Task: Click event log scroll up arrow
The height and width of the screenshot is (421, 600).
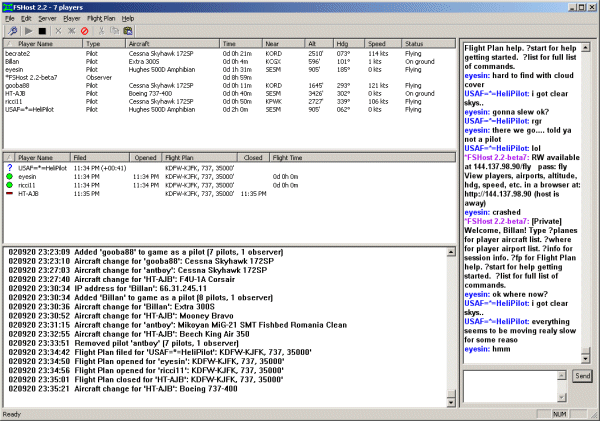Action: (451, 252)
